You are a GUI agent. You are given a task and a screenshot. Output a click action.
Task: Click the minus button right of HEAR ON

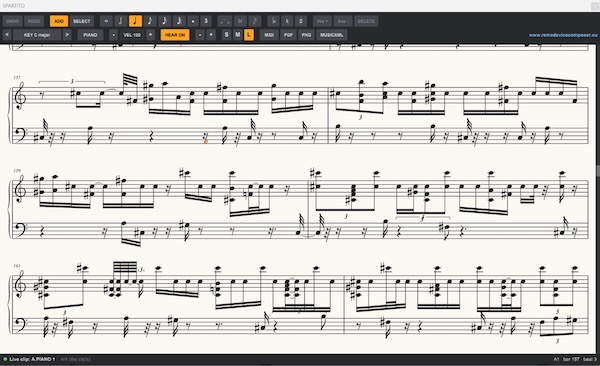tap(200, 35)
